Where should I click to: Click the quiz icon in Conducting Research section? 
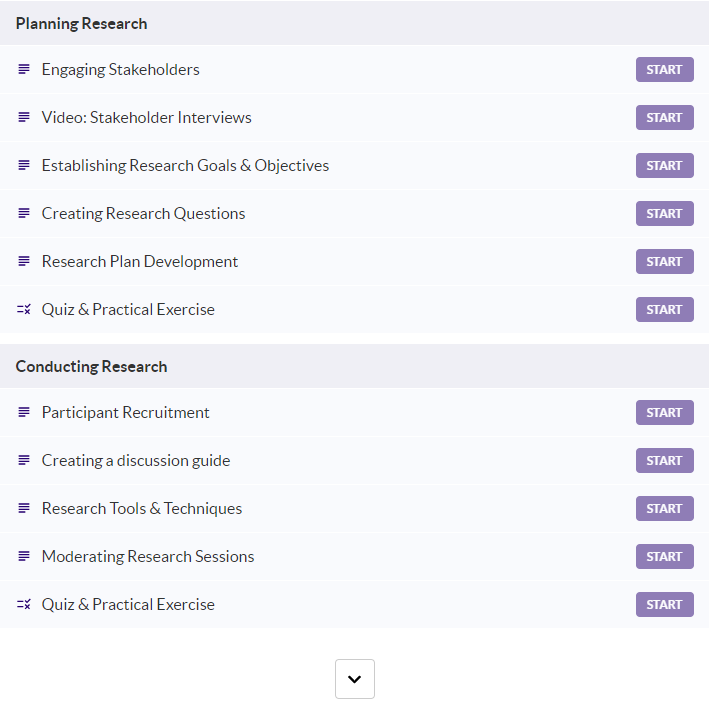pos(23,605)
